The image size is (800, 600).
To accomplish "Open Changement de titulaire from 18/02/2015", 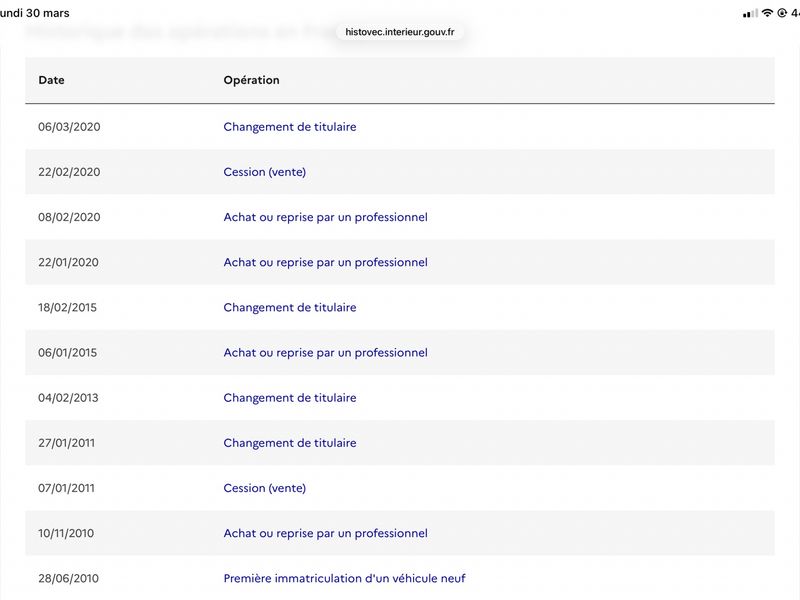I will (290, 307).
